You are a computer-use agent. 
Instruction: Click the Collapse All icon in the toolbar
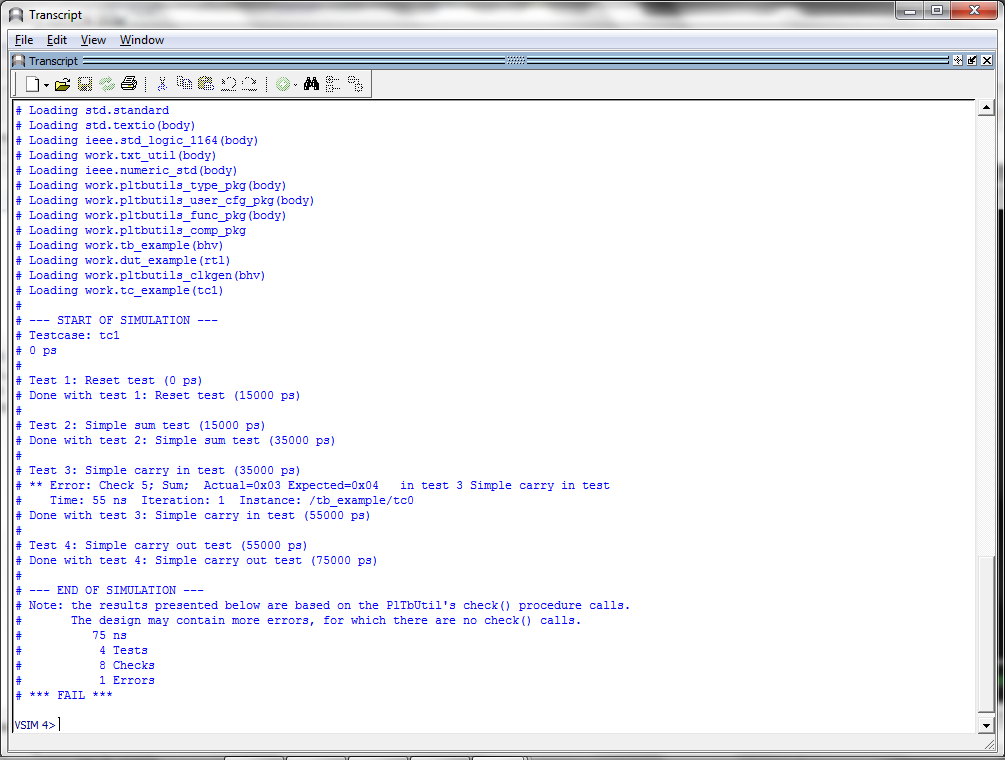click(x=333, y=85)
